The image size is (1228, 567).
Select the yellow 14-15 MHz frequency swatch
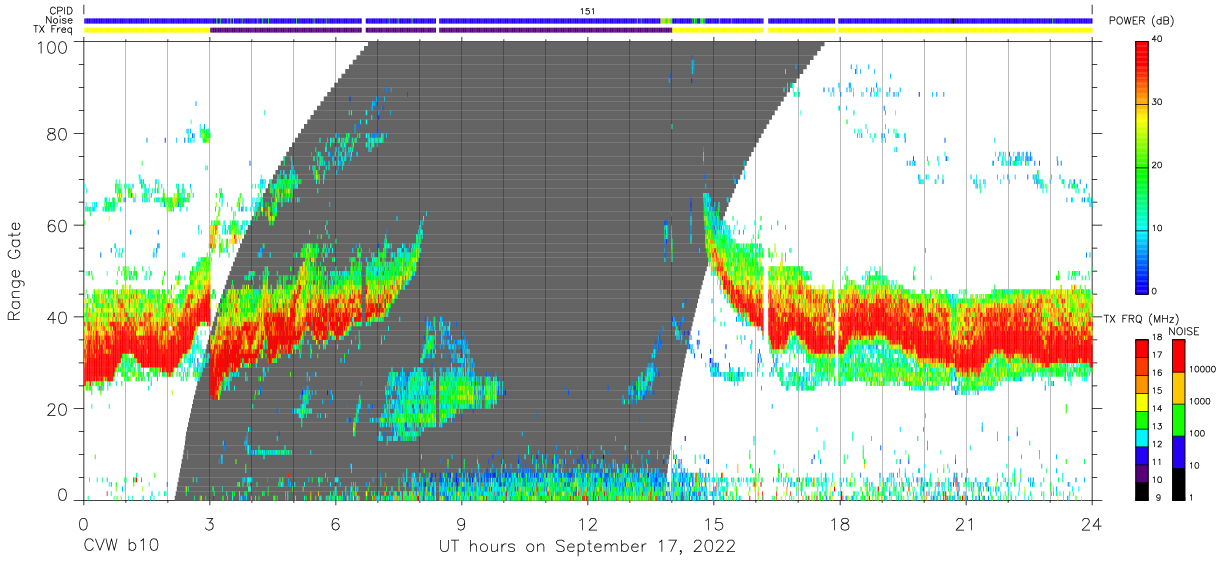click(1142, 401)
